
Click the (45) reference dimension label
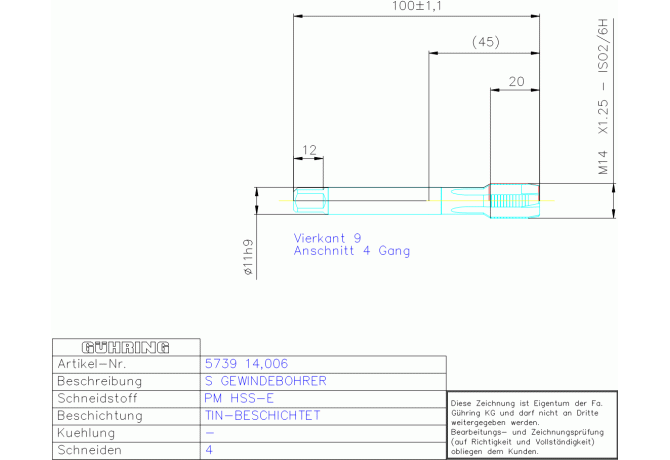pos(485,42)
